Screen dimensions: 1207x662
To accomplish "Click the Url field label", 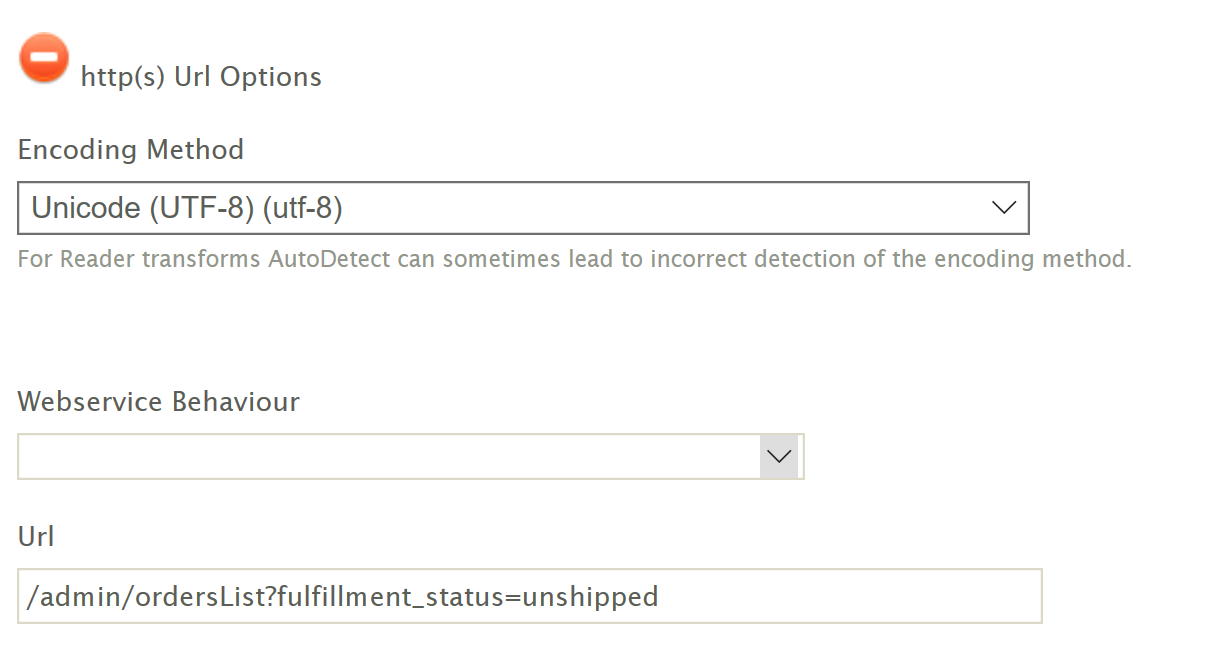I will coord(36,537).
